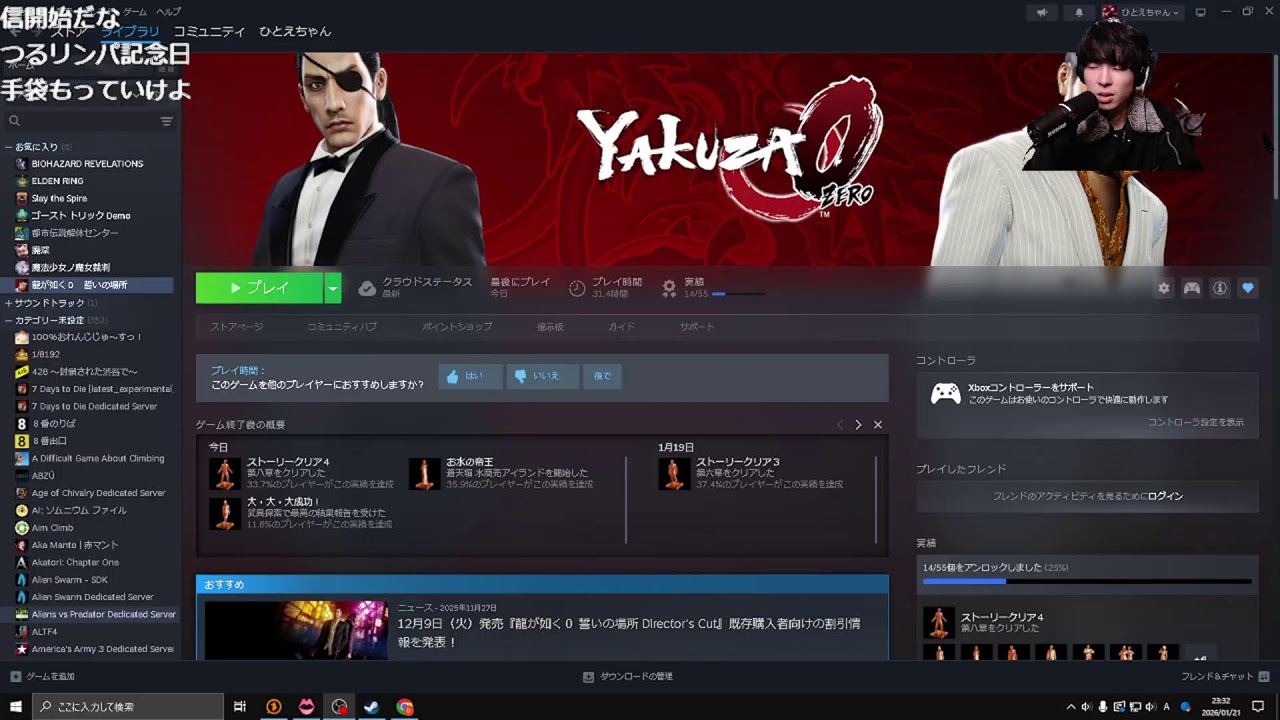Click コントローラ設定を表示 link

tap(1196, 422)
